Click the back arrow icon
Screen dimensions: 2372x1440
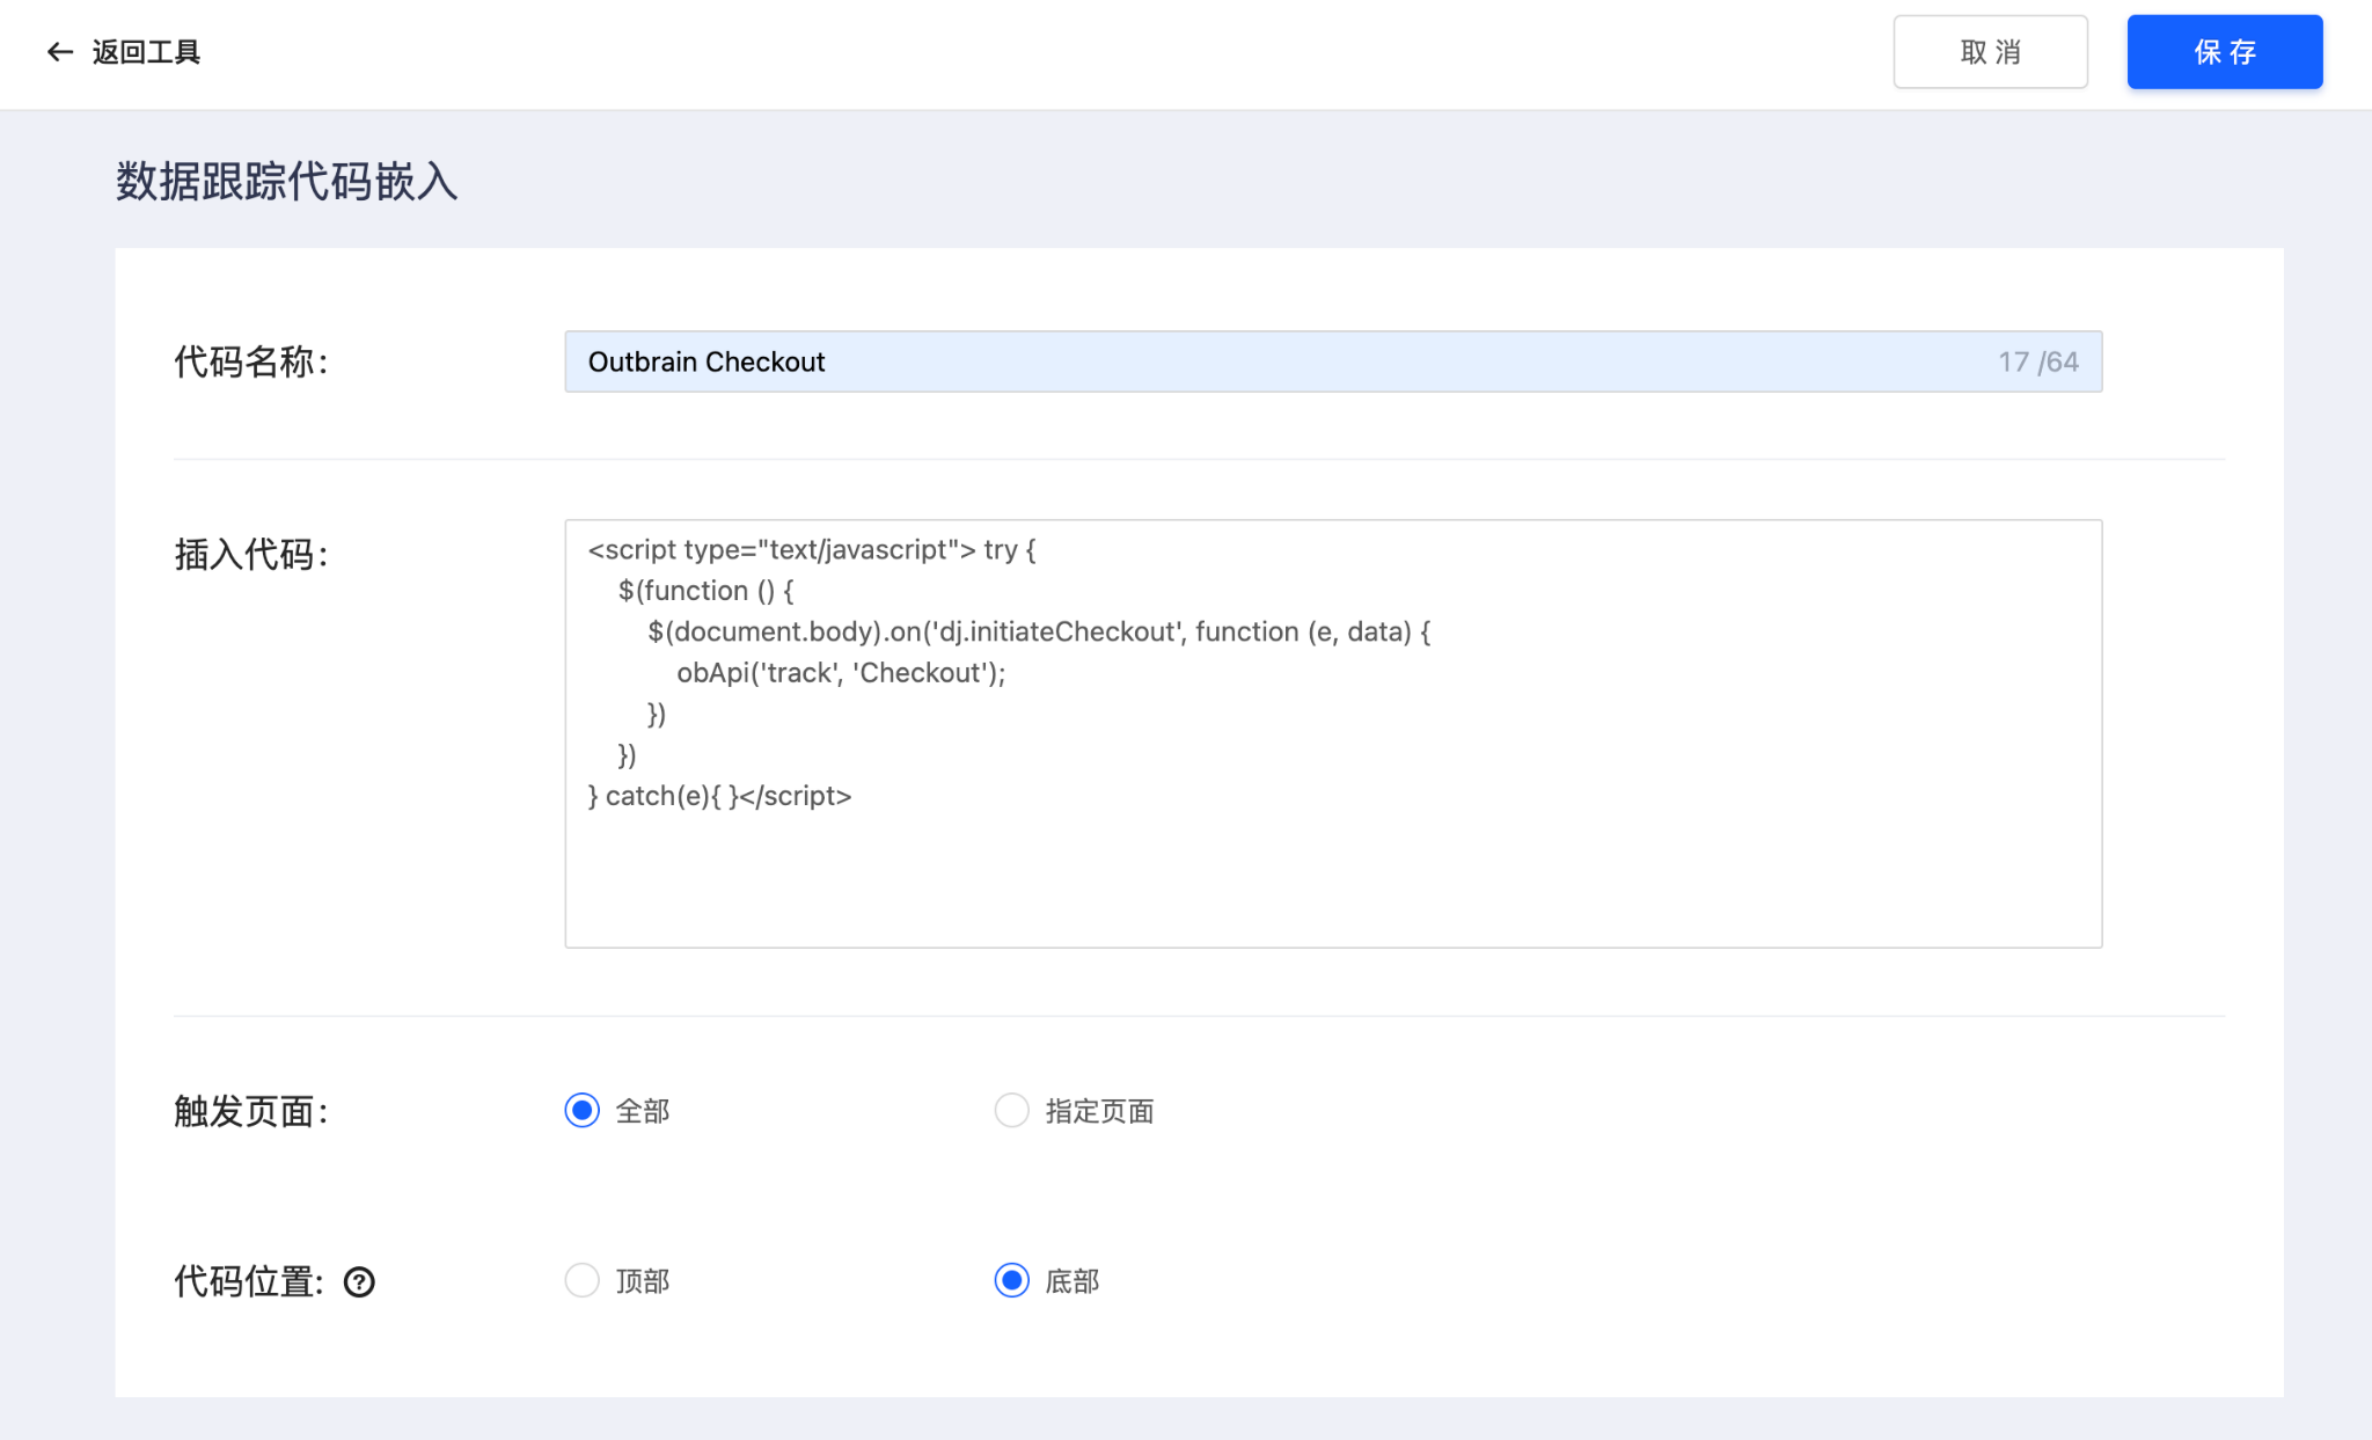pos(60,52)
